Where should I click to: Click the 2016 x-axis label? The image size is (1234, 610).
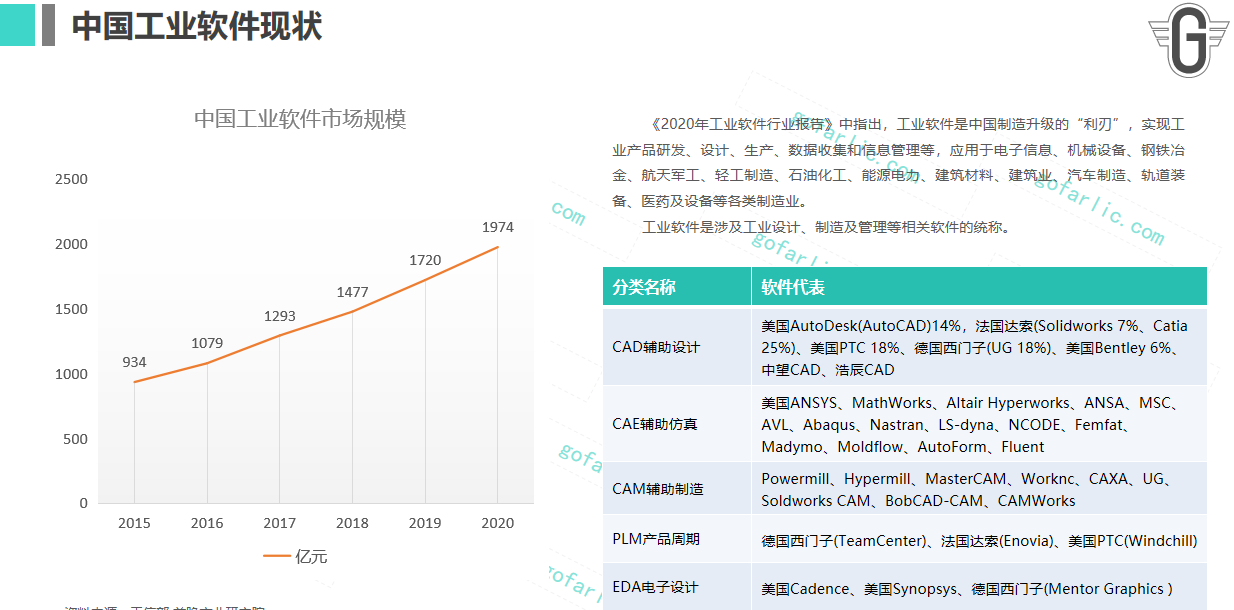207,523
